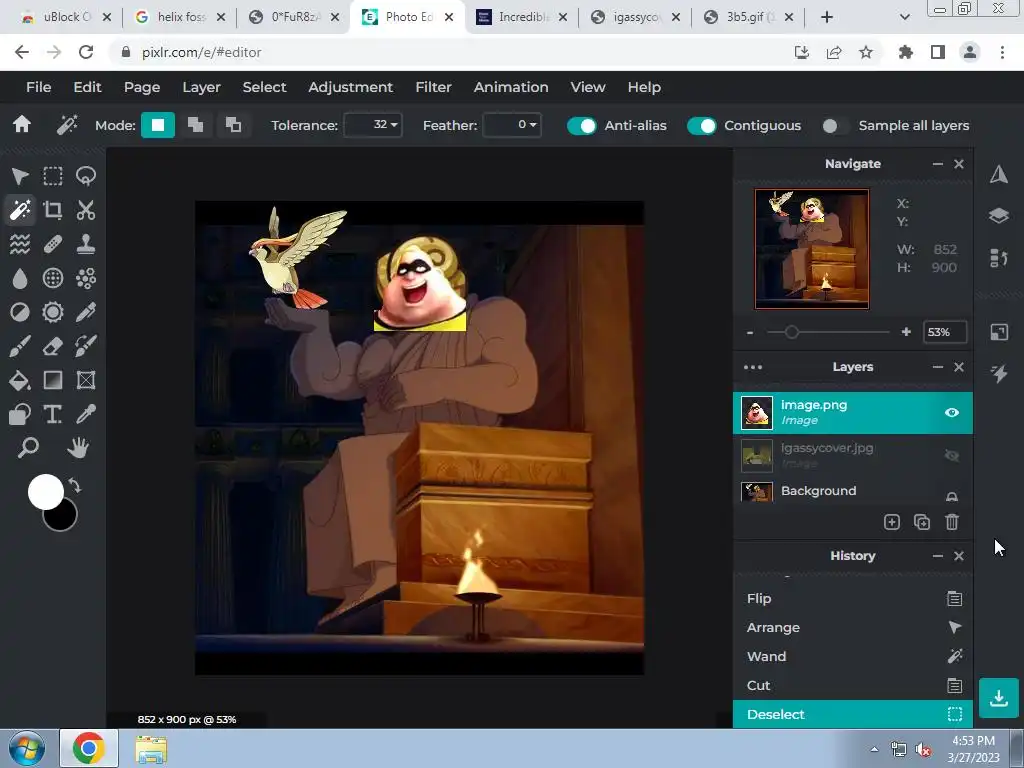Select the Text tool
This screenshot has height=768, width=1024.
click(x=53, y=414)
